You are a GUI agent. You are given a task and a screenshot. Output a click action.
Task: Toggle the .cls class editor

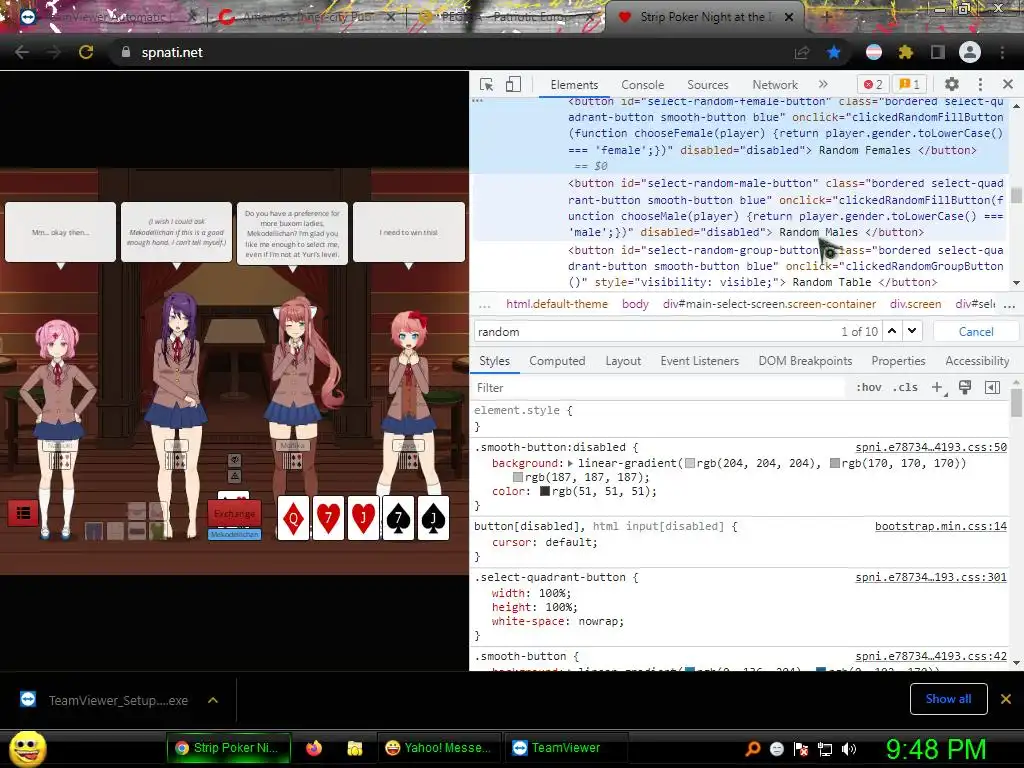[x=905, y=387]
